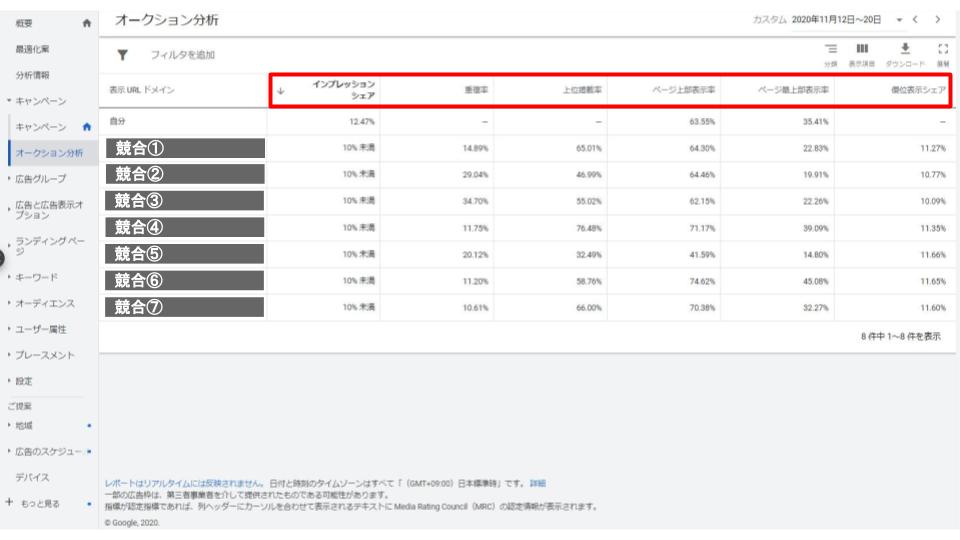Expand プレースメント in sidebar
This screenshot has height=540, width=960.
point(9,354)
